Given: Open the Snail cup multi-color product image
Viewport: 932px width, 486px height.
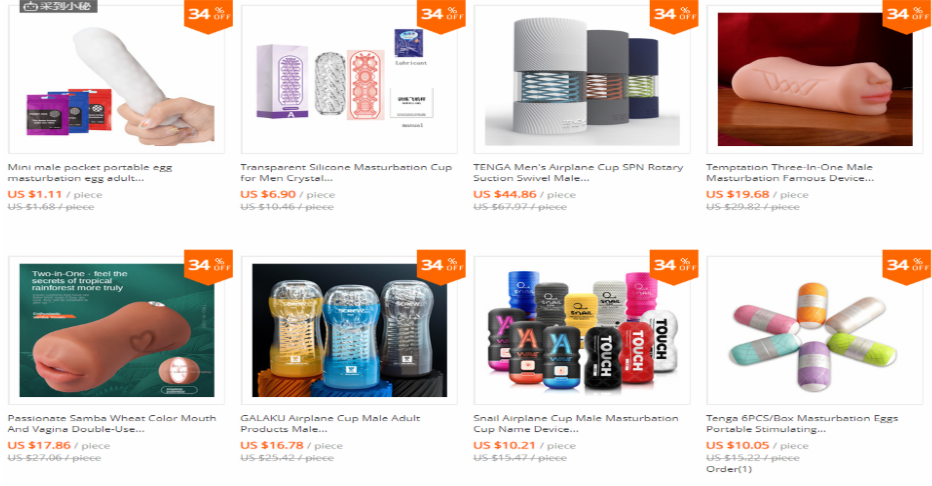Looking at the screenshot, I should click(x=582, y=330).
